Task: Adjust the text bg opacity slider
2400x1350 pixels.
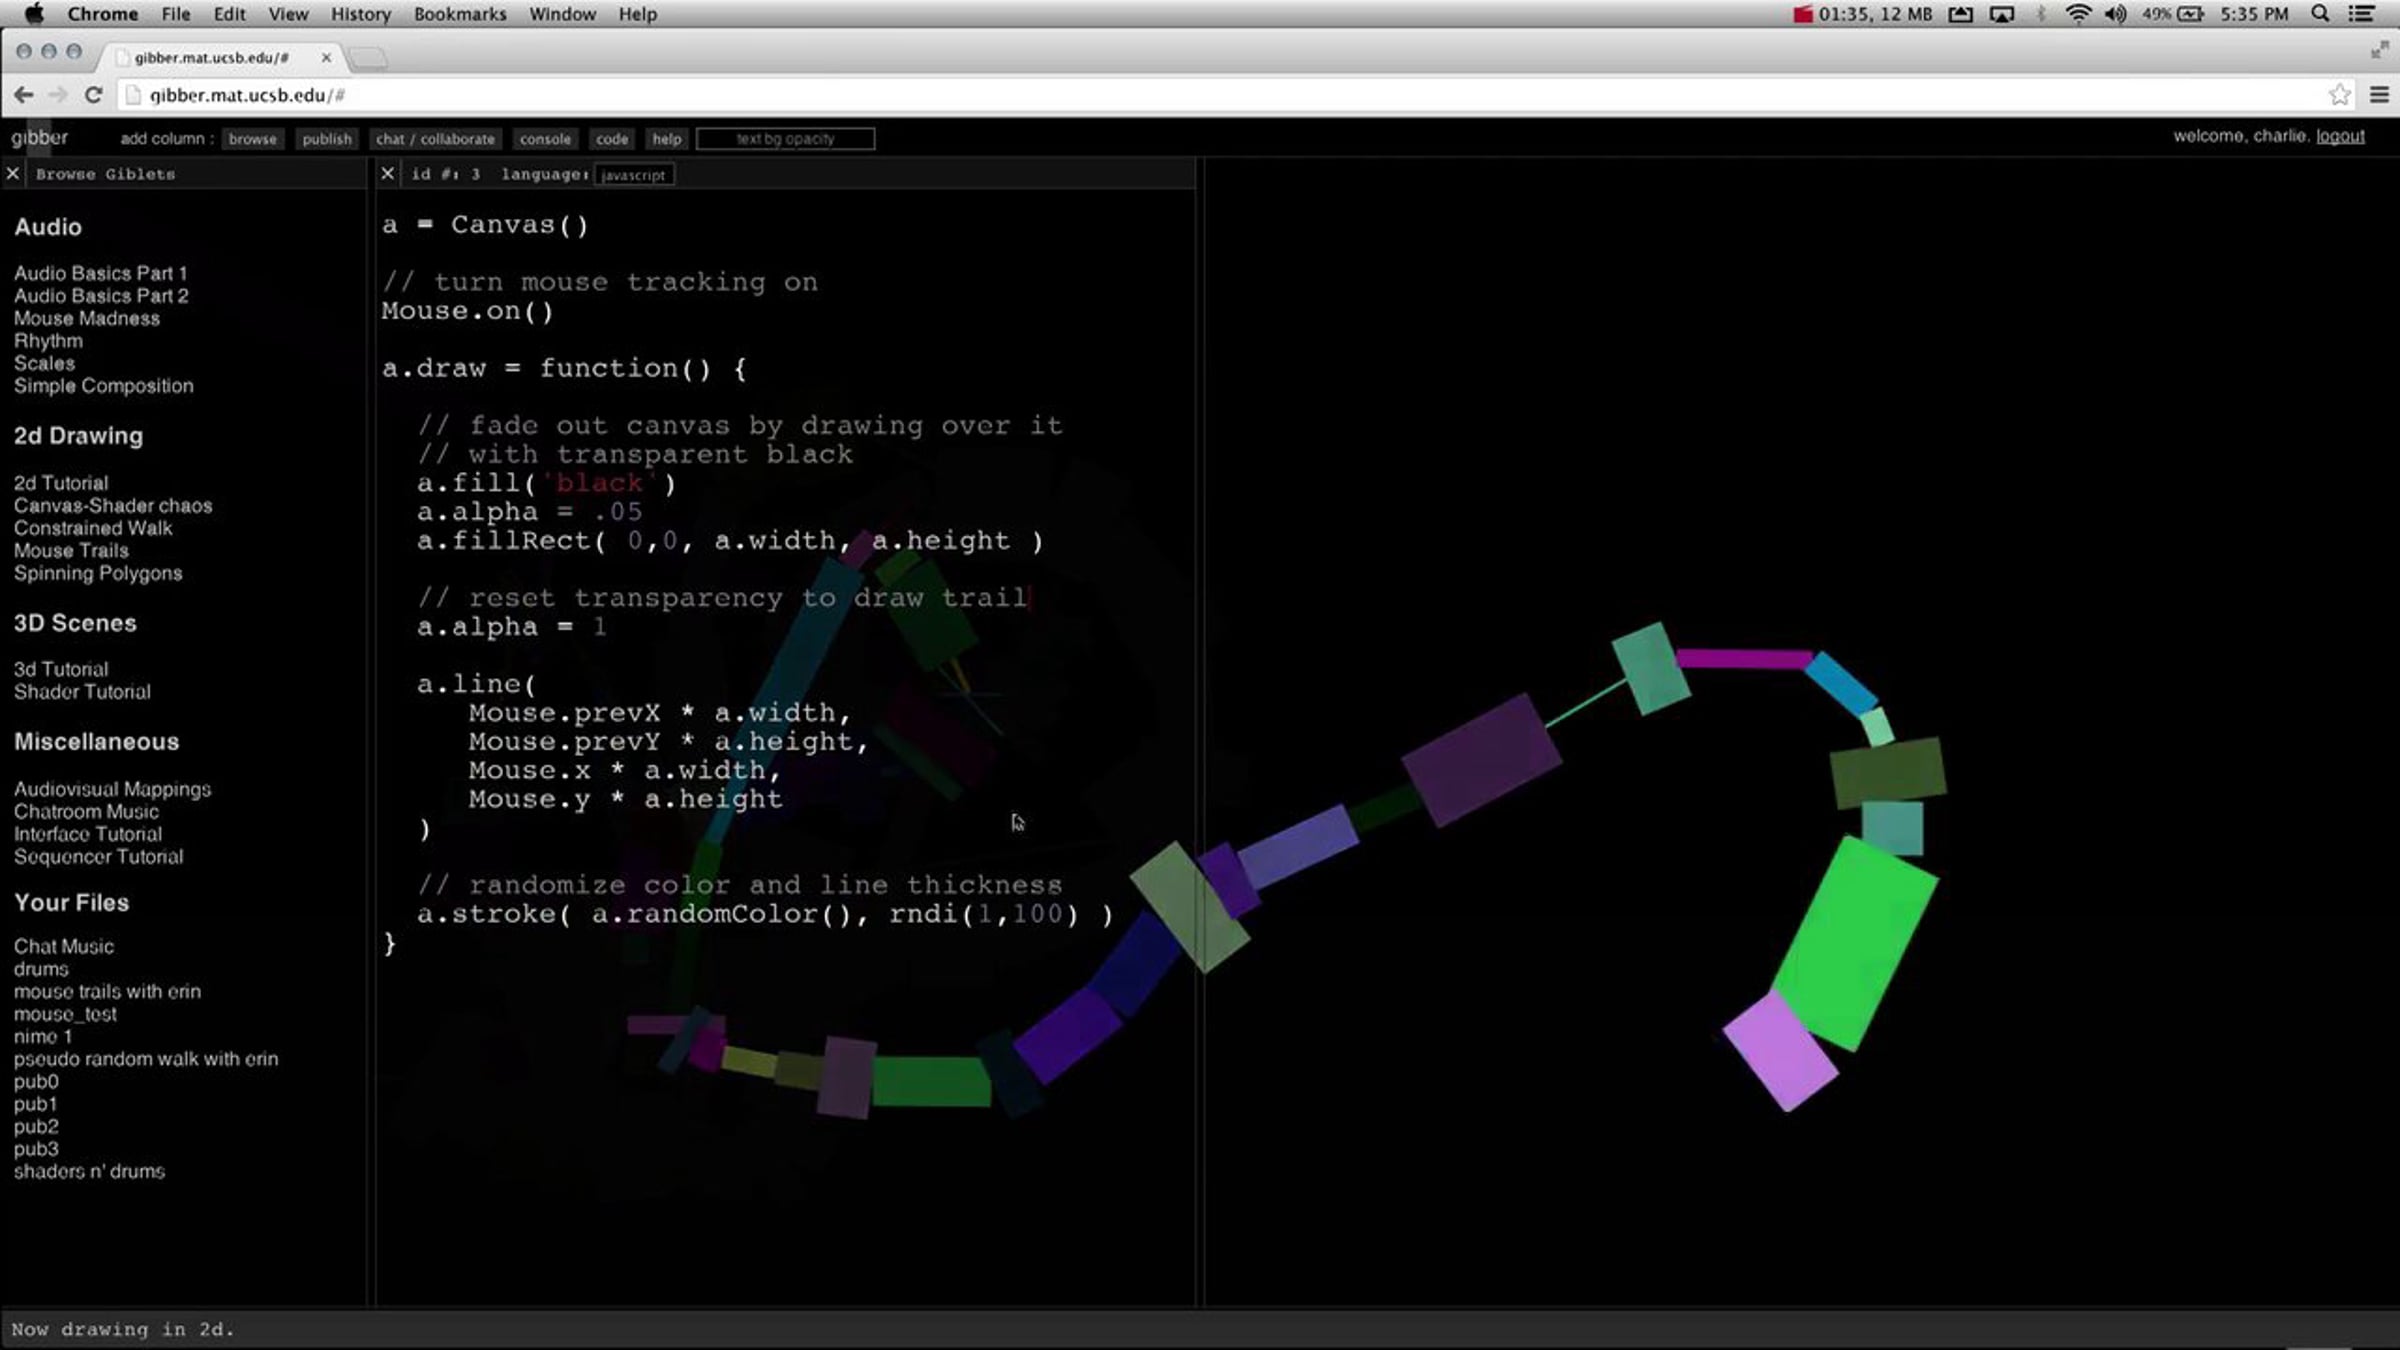Action: (785, 139)
